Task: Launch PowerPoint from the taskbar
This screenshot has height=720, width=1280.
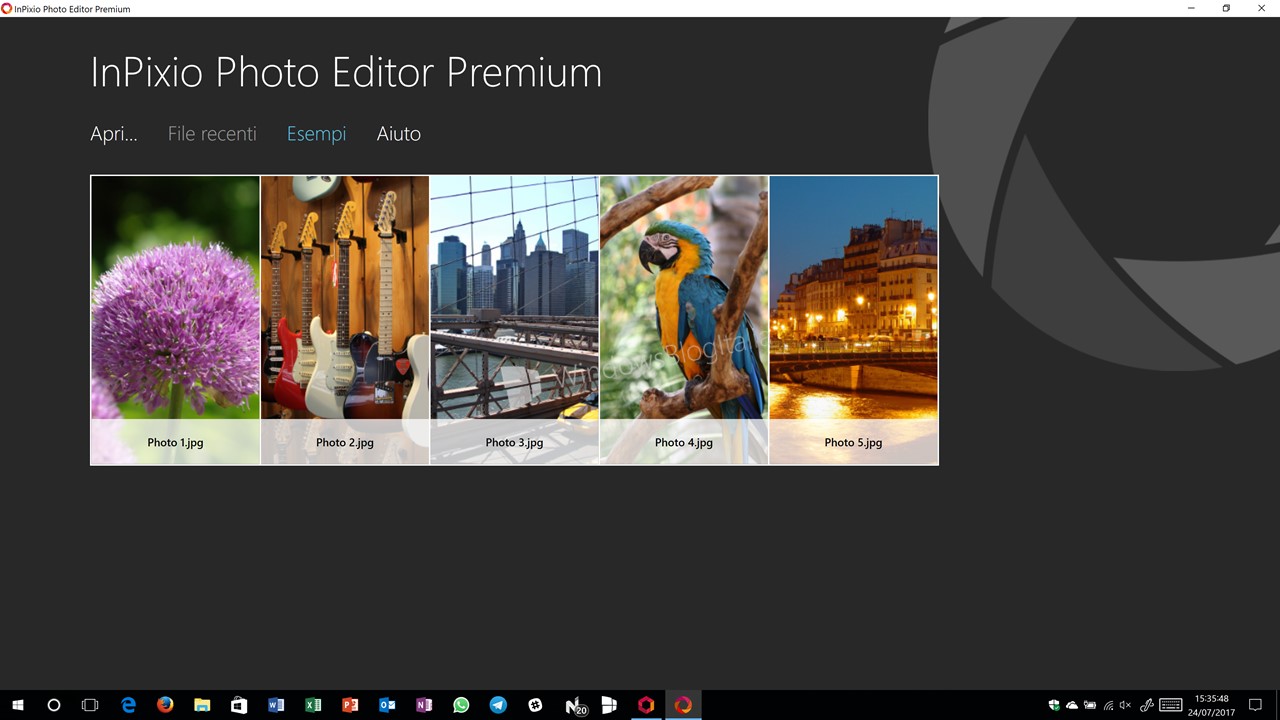Action: coord(350,705)
